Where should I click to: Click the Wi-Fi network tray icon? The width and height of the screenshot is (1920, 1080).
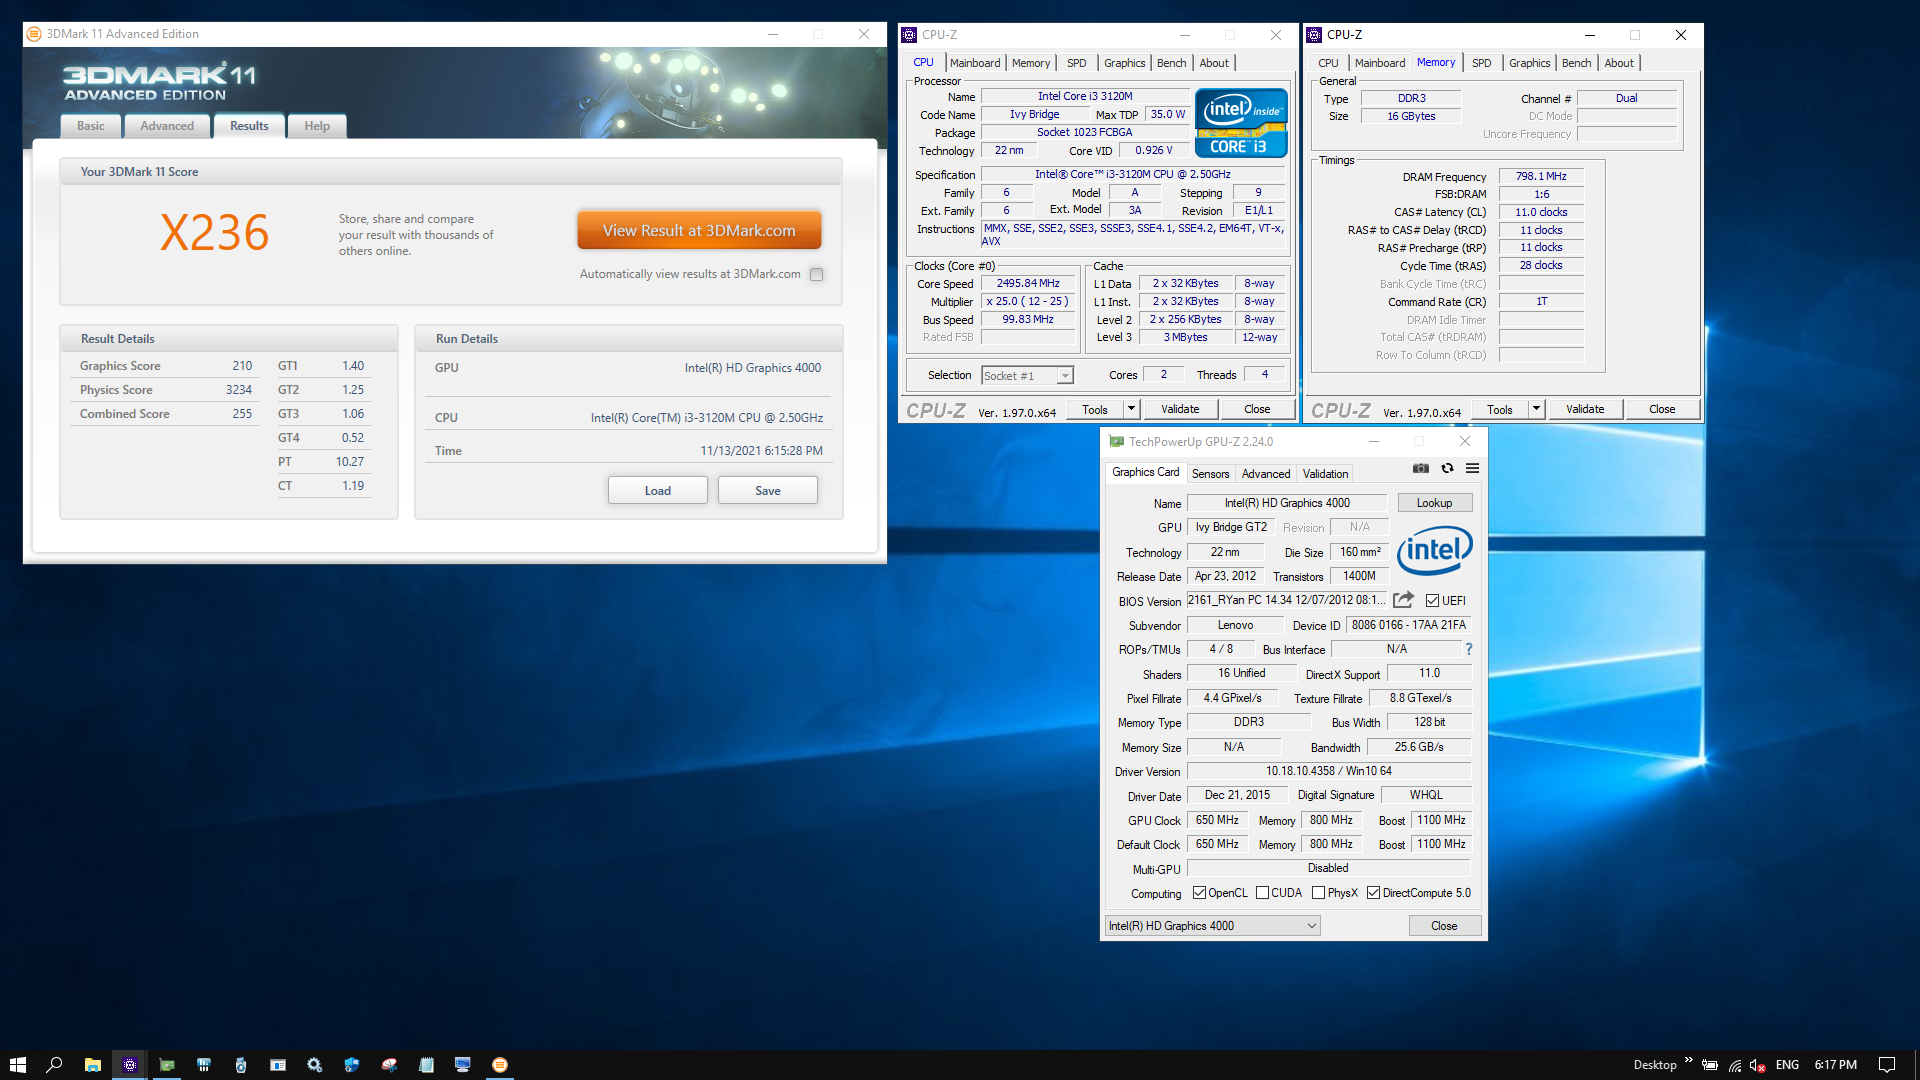1734,1065
